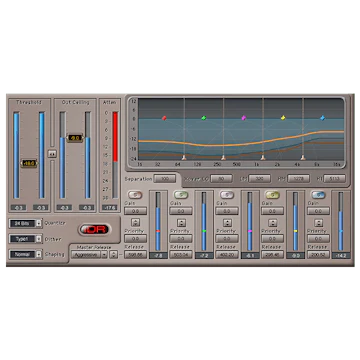
Task: Solo the green low-mid band
Action: 181,195
